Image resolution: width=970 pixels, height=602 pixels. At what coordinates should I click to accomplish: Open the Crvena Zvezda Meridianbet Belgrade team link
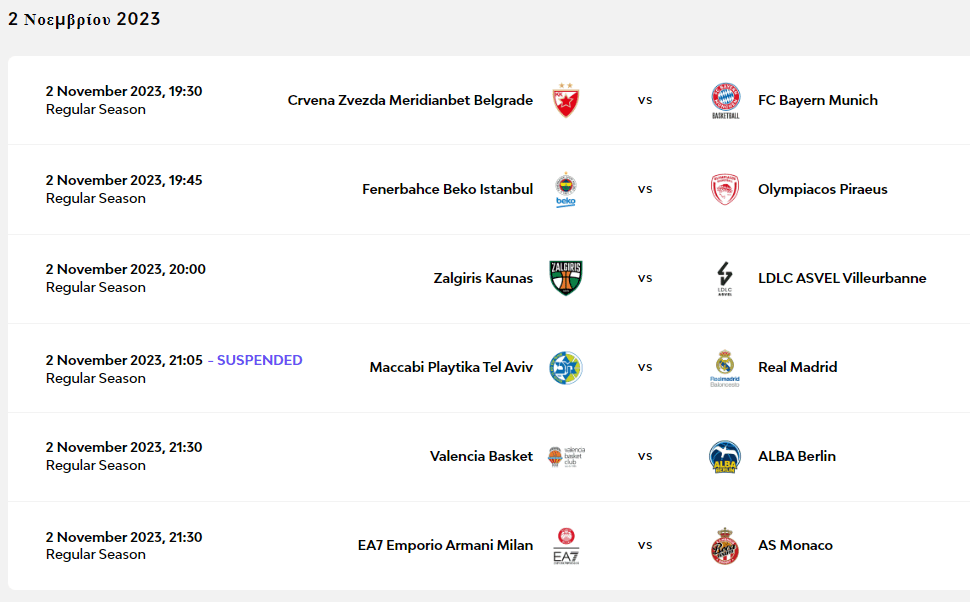410,100
